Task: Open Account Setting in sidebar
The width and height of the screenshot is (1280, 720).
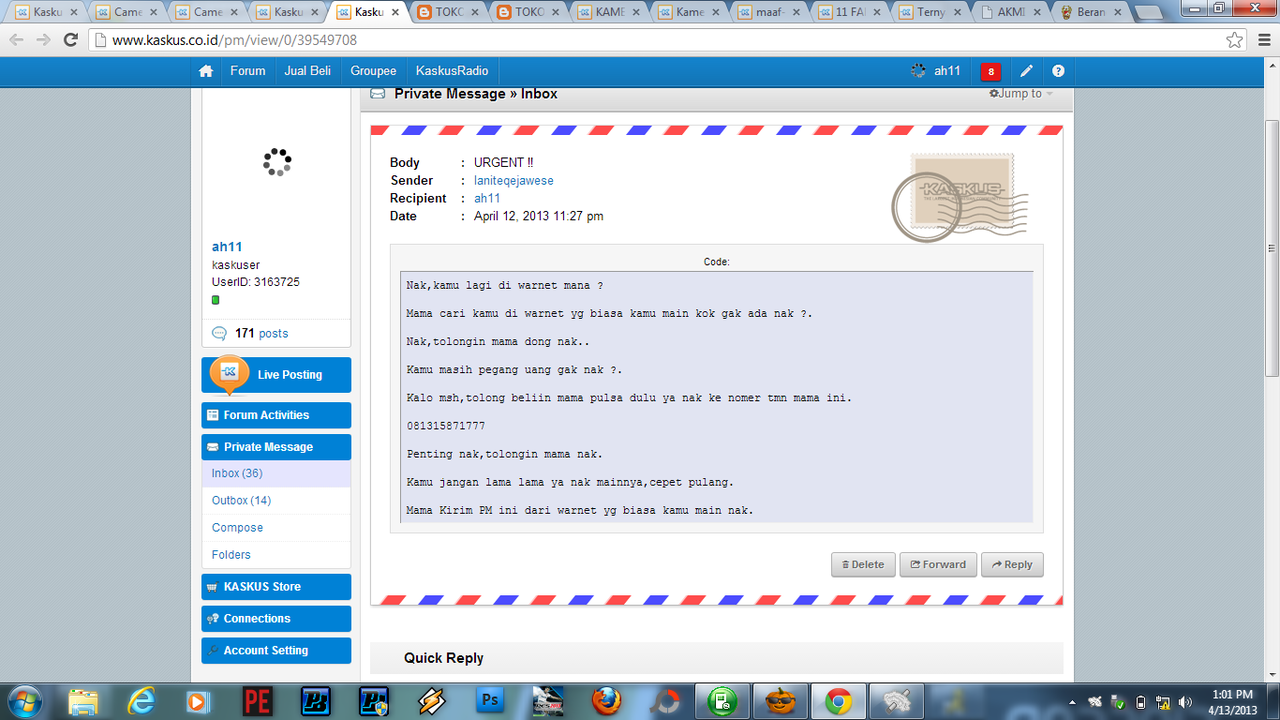Action: point(276,651)
